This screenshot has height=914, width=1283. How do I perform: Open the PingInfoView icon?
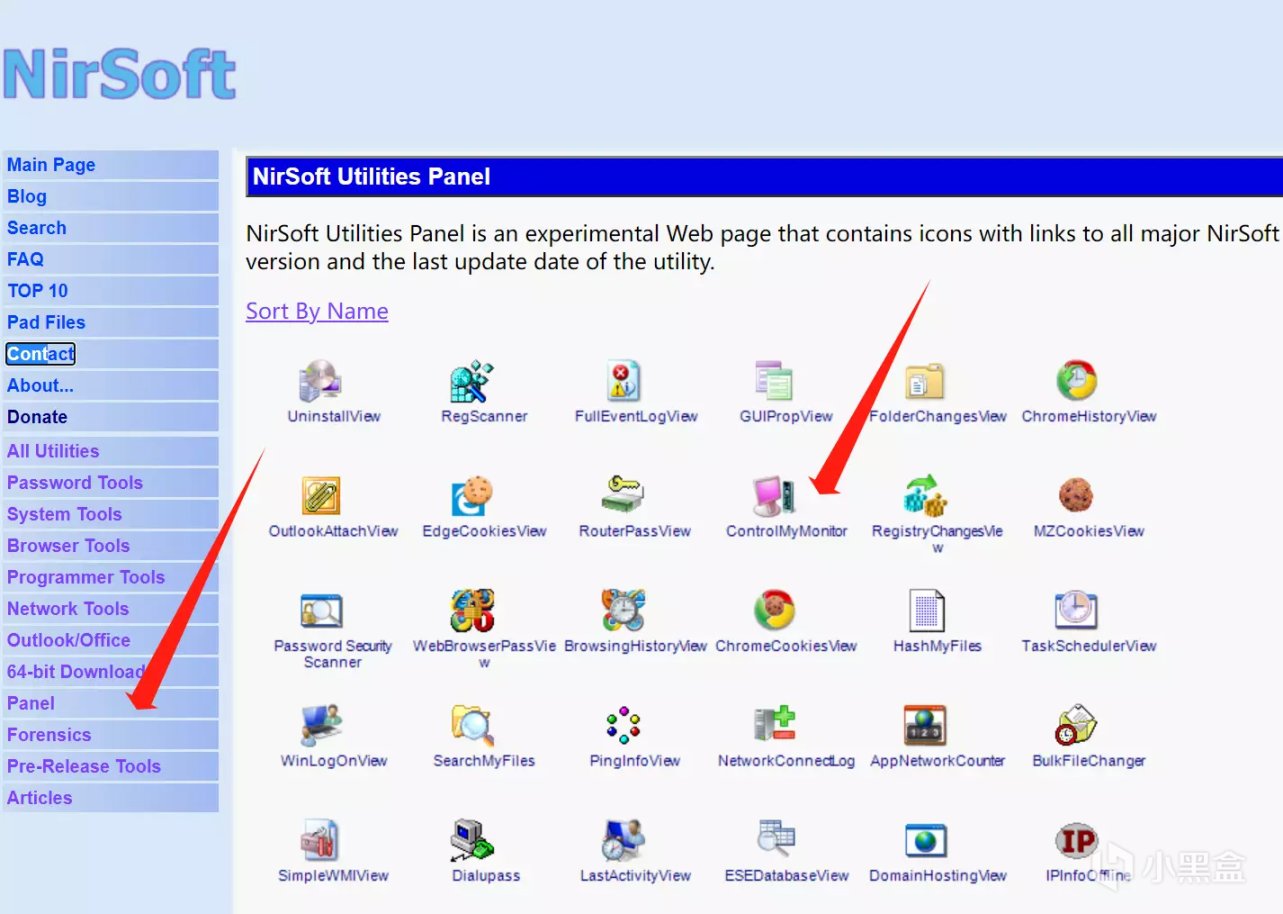[x=623, y=725]
